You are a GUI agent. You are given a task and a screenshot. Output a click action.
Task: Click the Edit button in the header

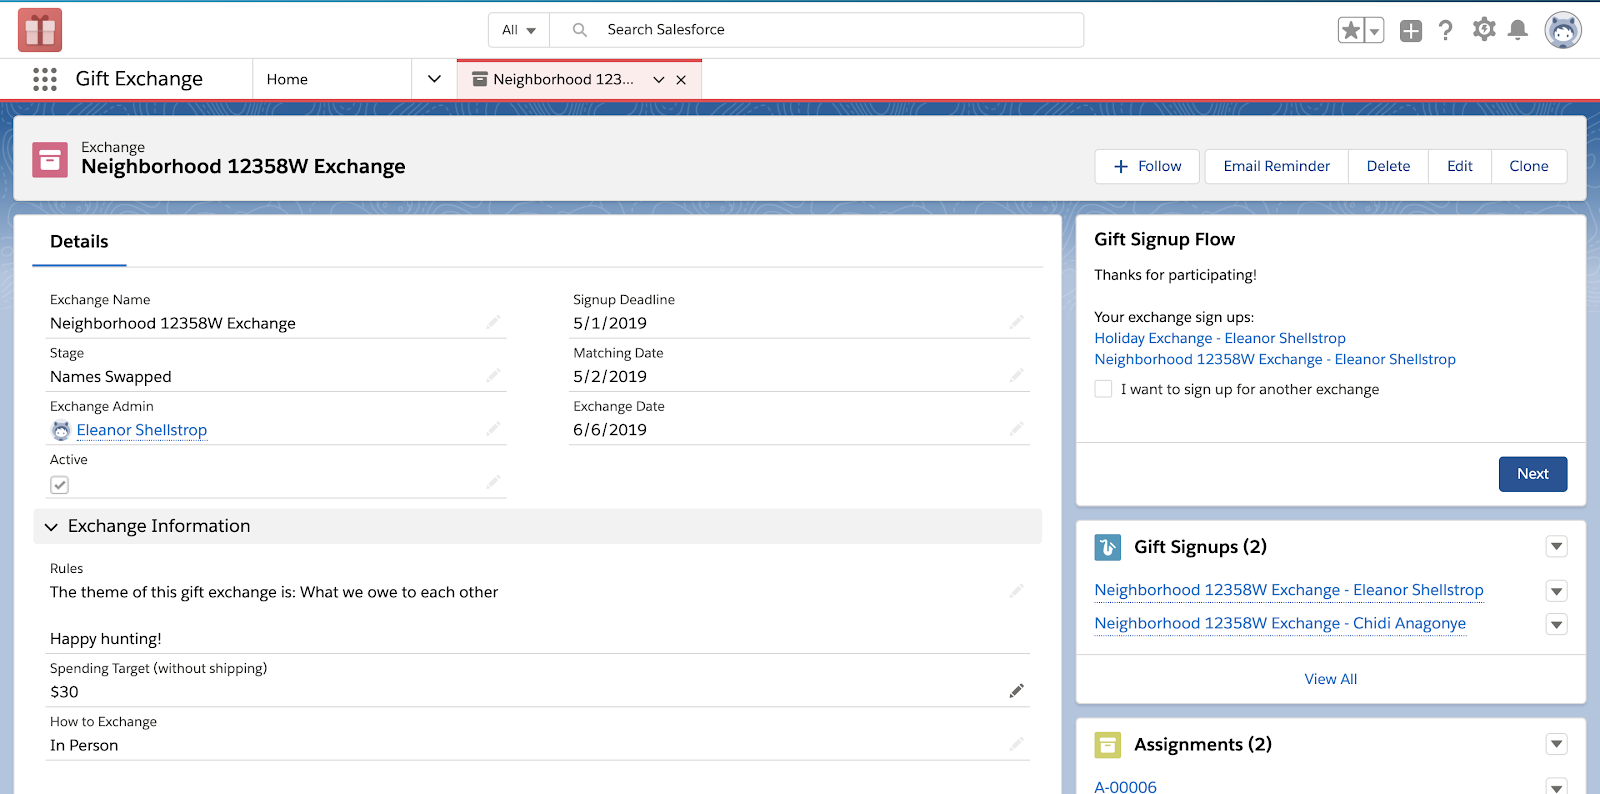1459,166
